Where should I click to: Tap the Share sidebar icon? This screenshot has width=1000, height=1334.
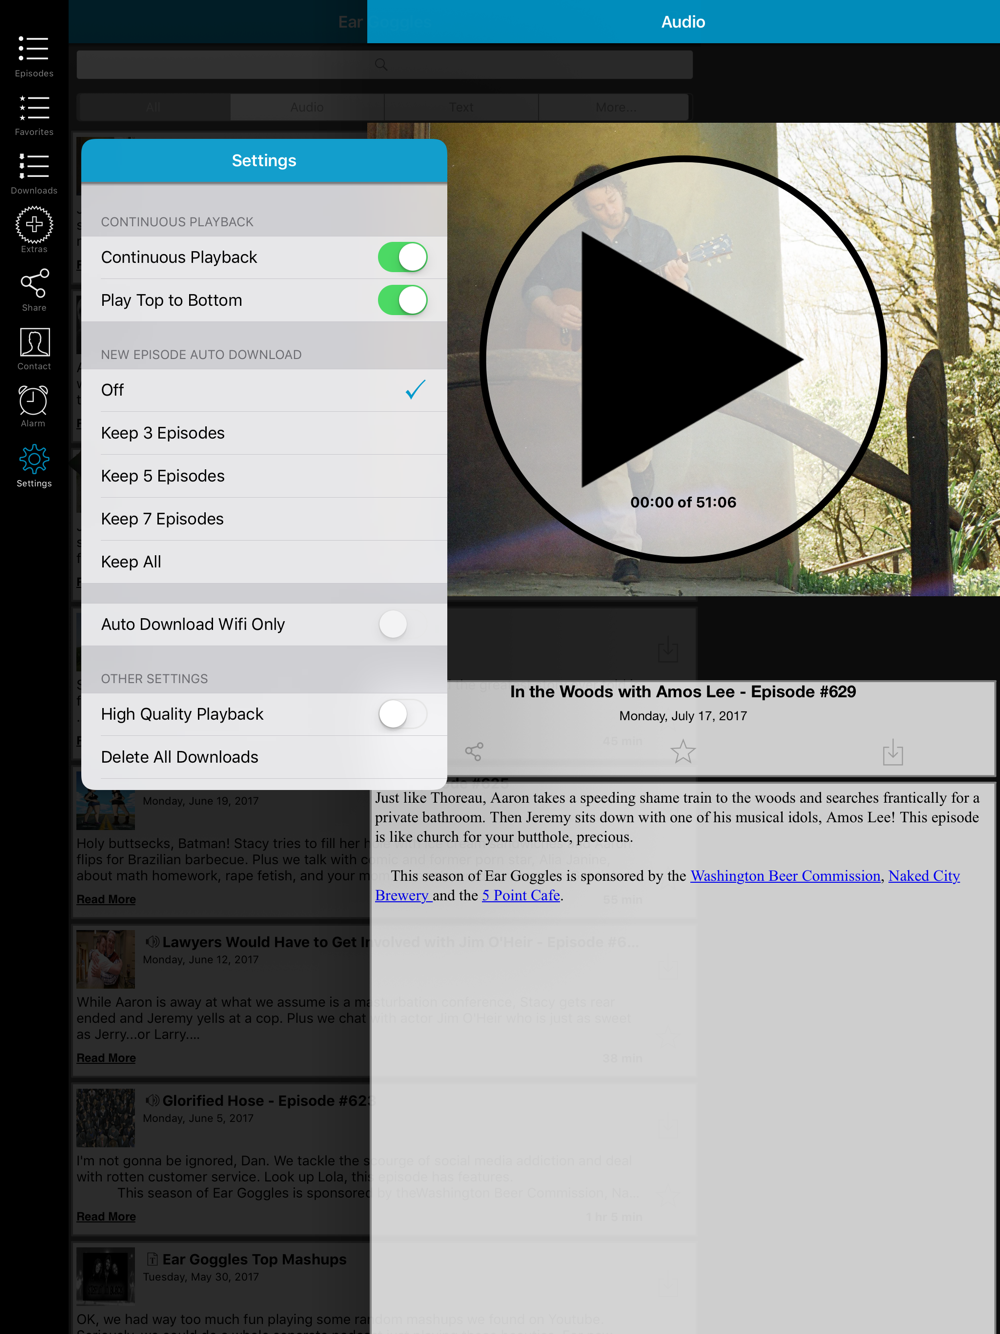(x=33, y=290)
